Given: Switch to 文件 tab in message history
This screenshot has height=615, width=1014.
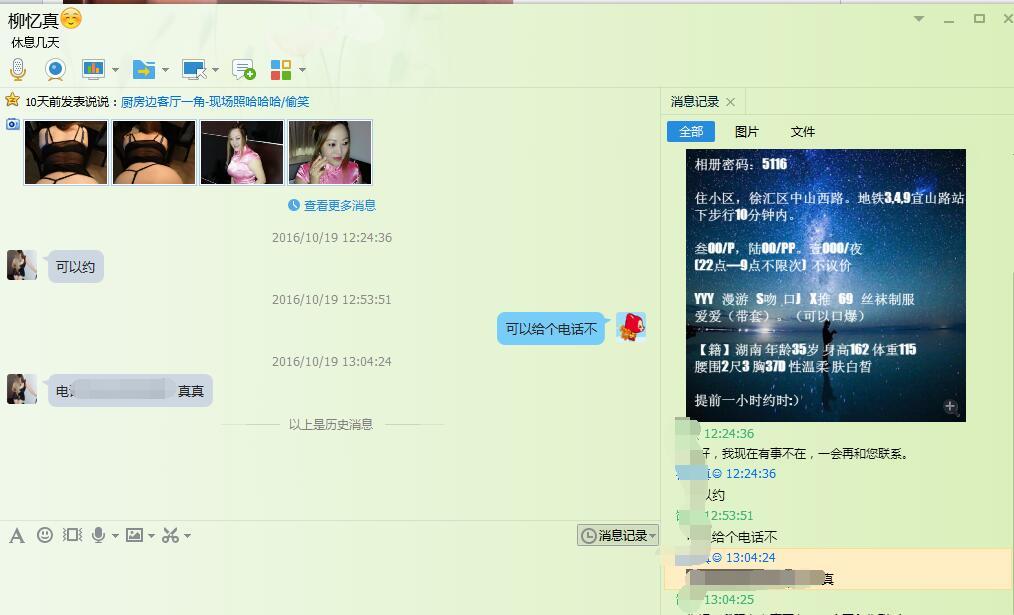Looking at the screenshot, I should tap(803, 132).
